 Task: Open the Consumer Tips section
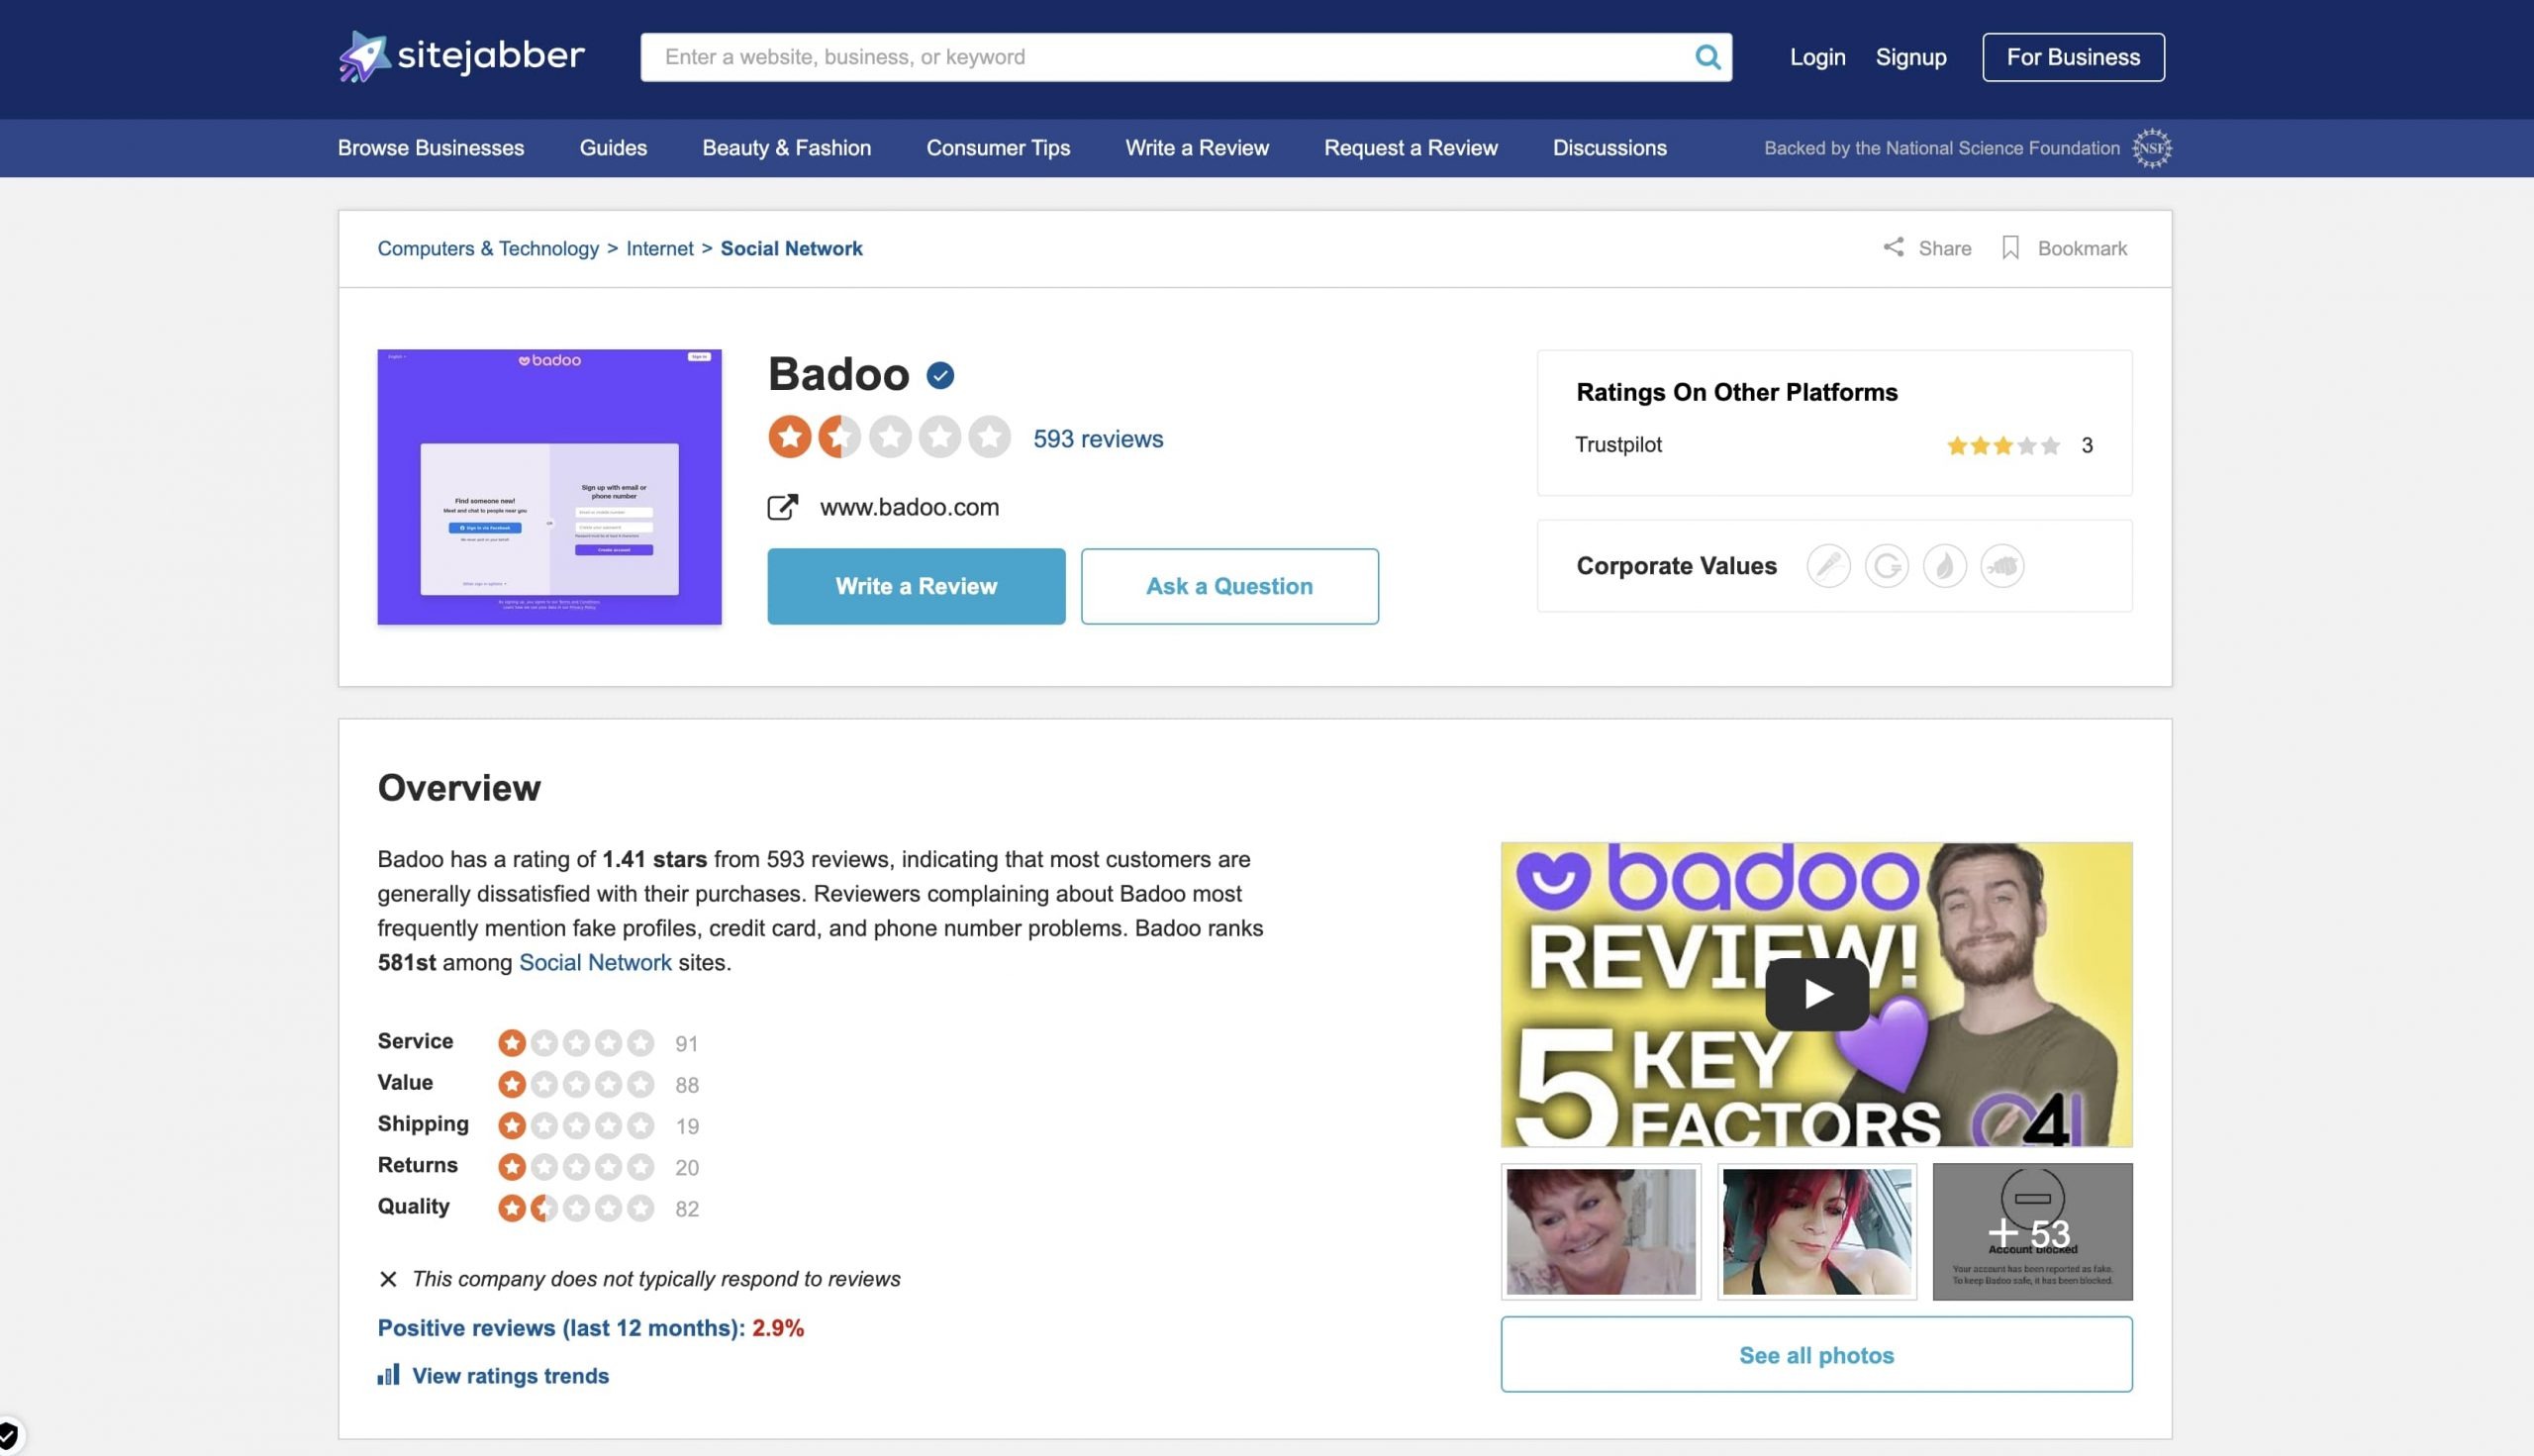pos(997,147)
